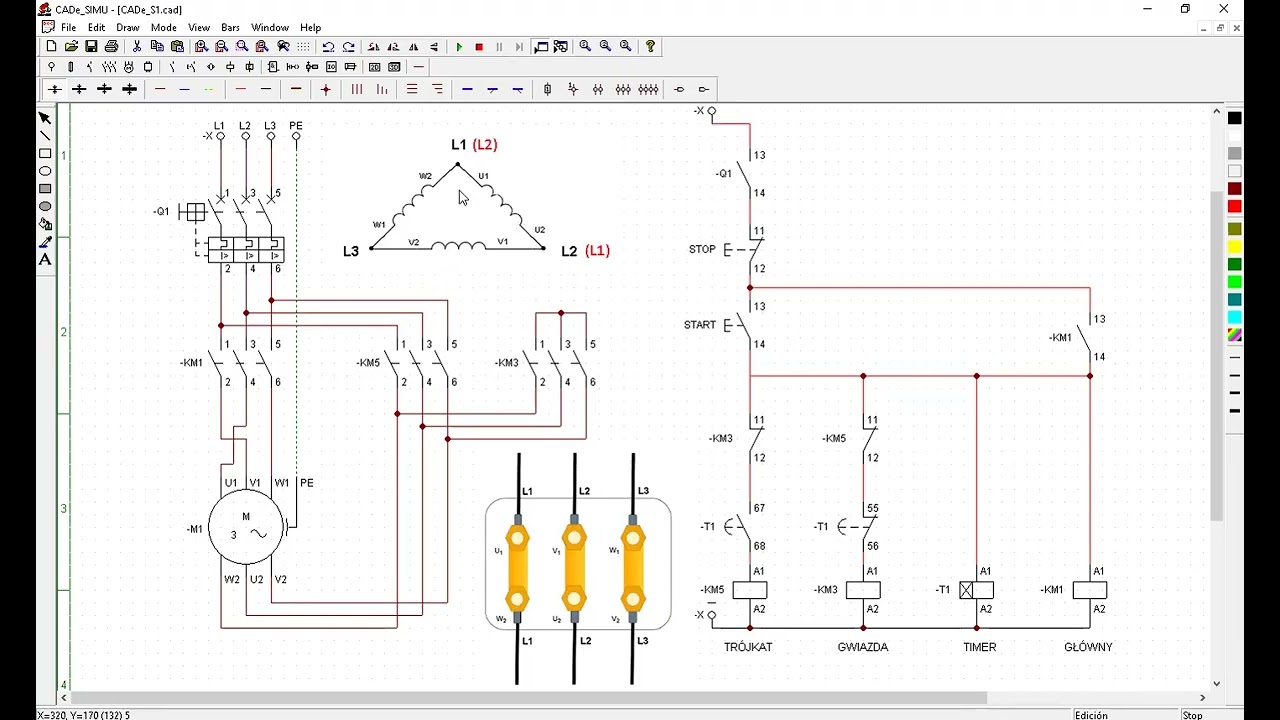Select the arrow pointer tool
The width and height of the screenshot is (1280, 720).
click(45, 118)
